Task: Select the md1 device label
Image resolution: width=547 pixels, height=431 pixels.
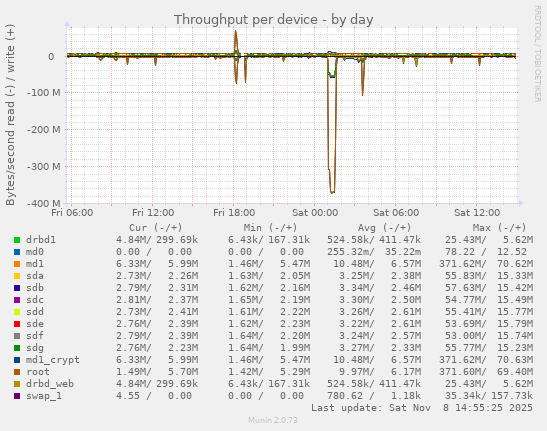Action: click(x=35, y=264)
